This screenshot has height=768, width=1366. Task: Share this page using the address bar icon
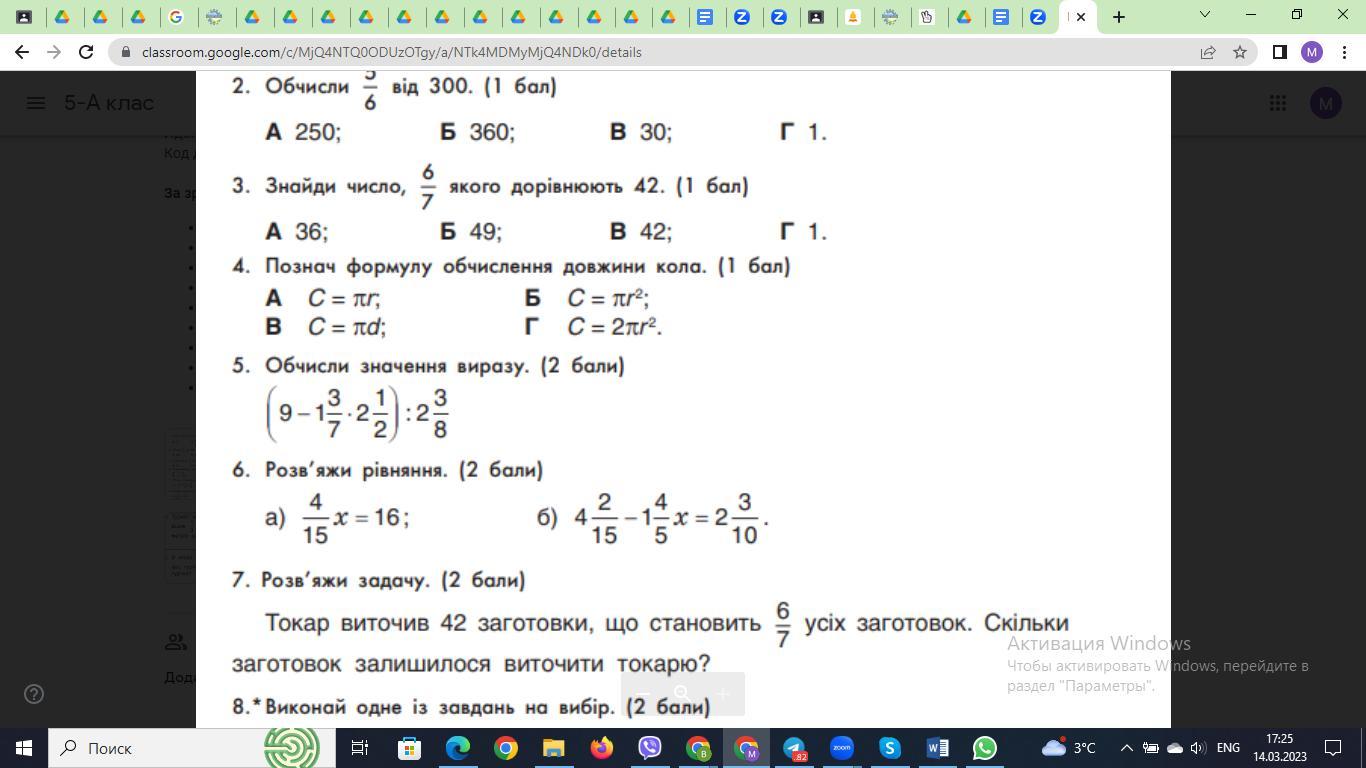click(x=1207, y=52)
